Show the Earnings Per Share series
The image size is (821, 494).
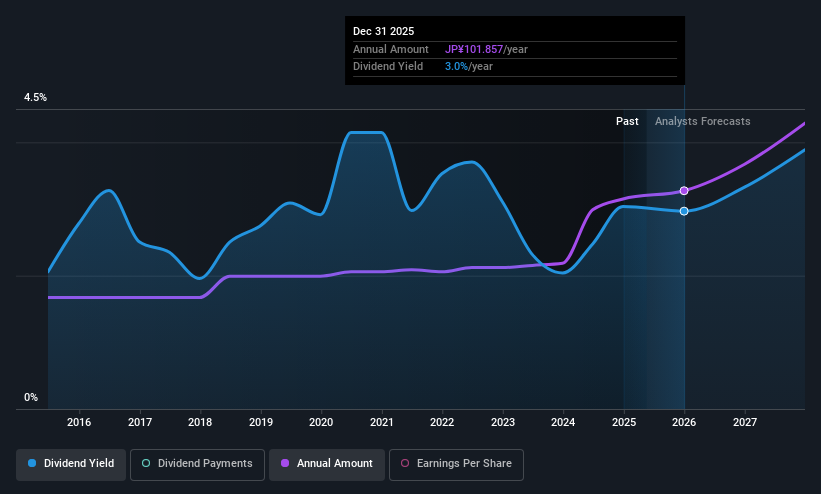coord(456,464)
